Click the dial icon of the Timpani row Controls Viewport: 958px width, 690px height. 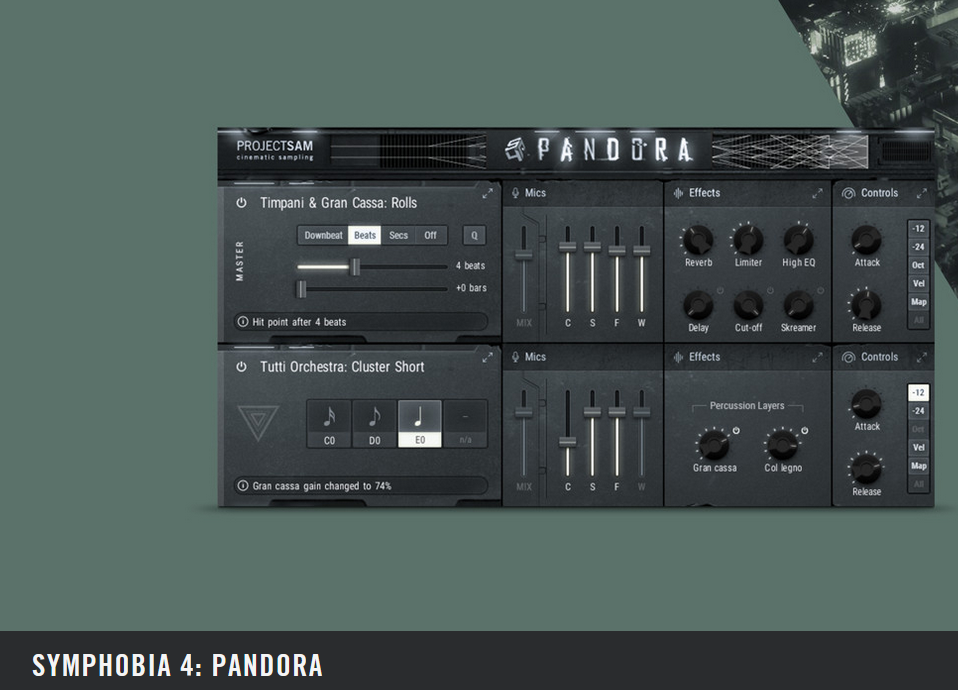(848, 193)
